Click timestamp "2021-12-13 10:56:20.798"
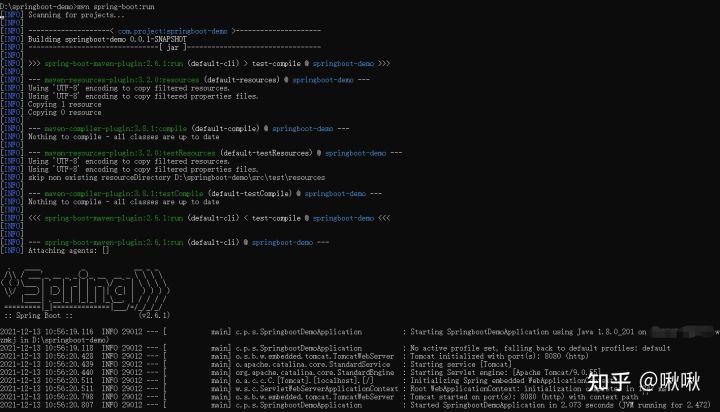This screenshot has height=412, width=720. point(47,397)
